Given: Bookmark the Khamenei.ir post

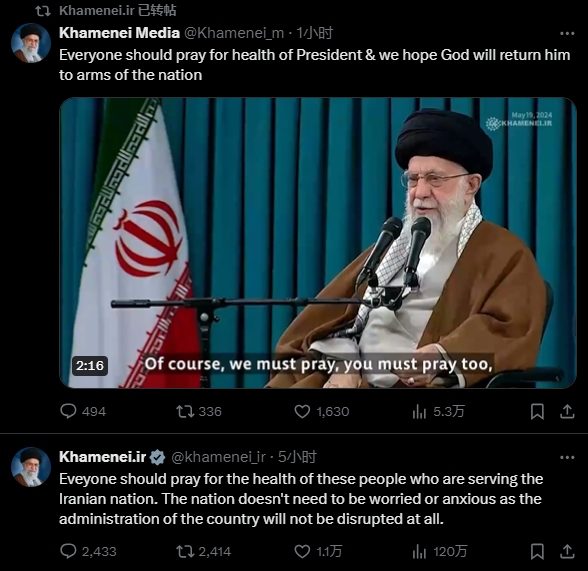Looking at the screenshot, I should tap(537, 551).
